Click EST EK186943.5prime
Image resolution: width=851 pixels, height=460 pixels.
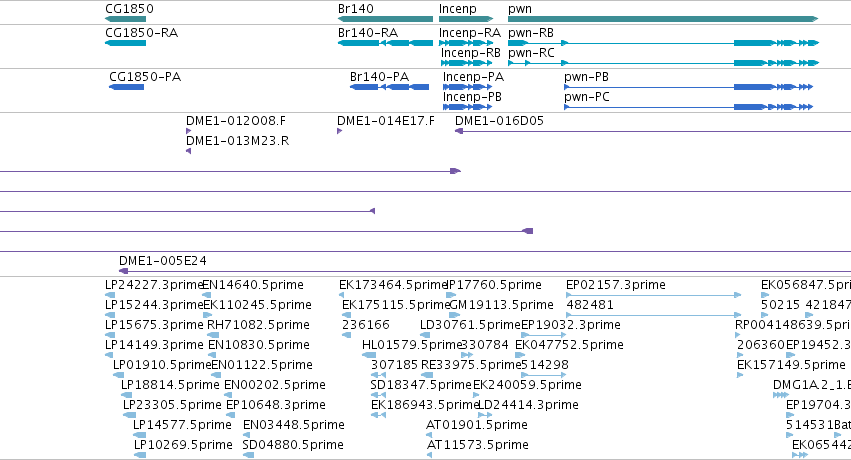point(425,405)
